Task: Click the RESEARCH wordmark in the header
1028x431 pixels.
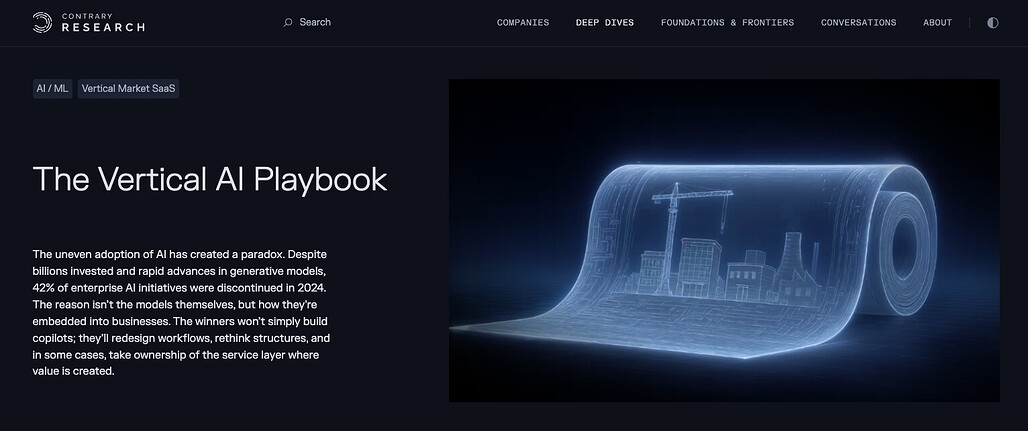Action: pyautogui.click(x=103, y=27)
